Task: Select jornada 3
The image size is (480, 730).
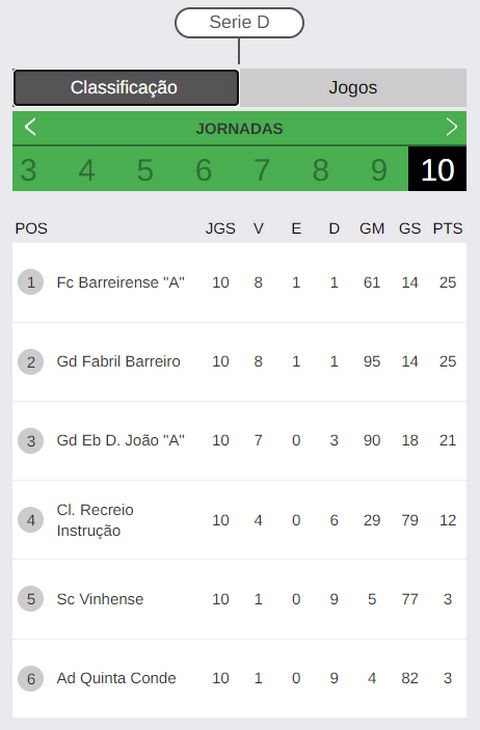Action: coord(28,169)
